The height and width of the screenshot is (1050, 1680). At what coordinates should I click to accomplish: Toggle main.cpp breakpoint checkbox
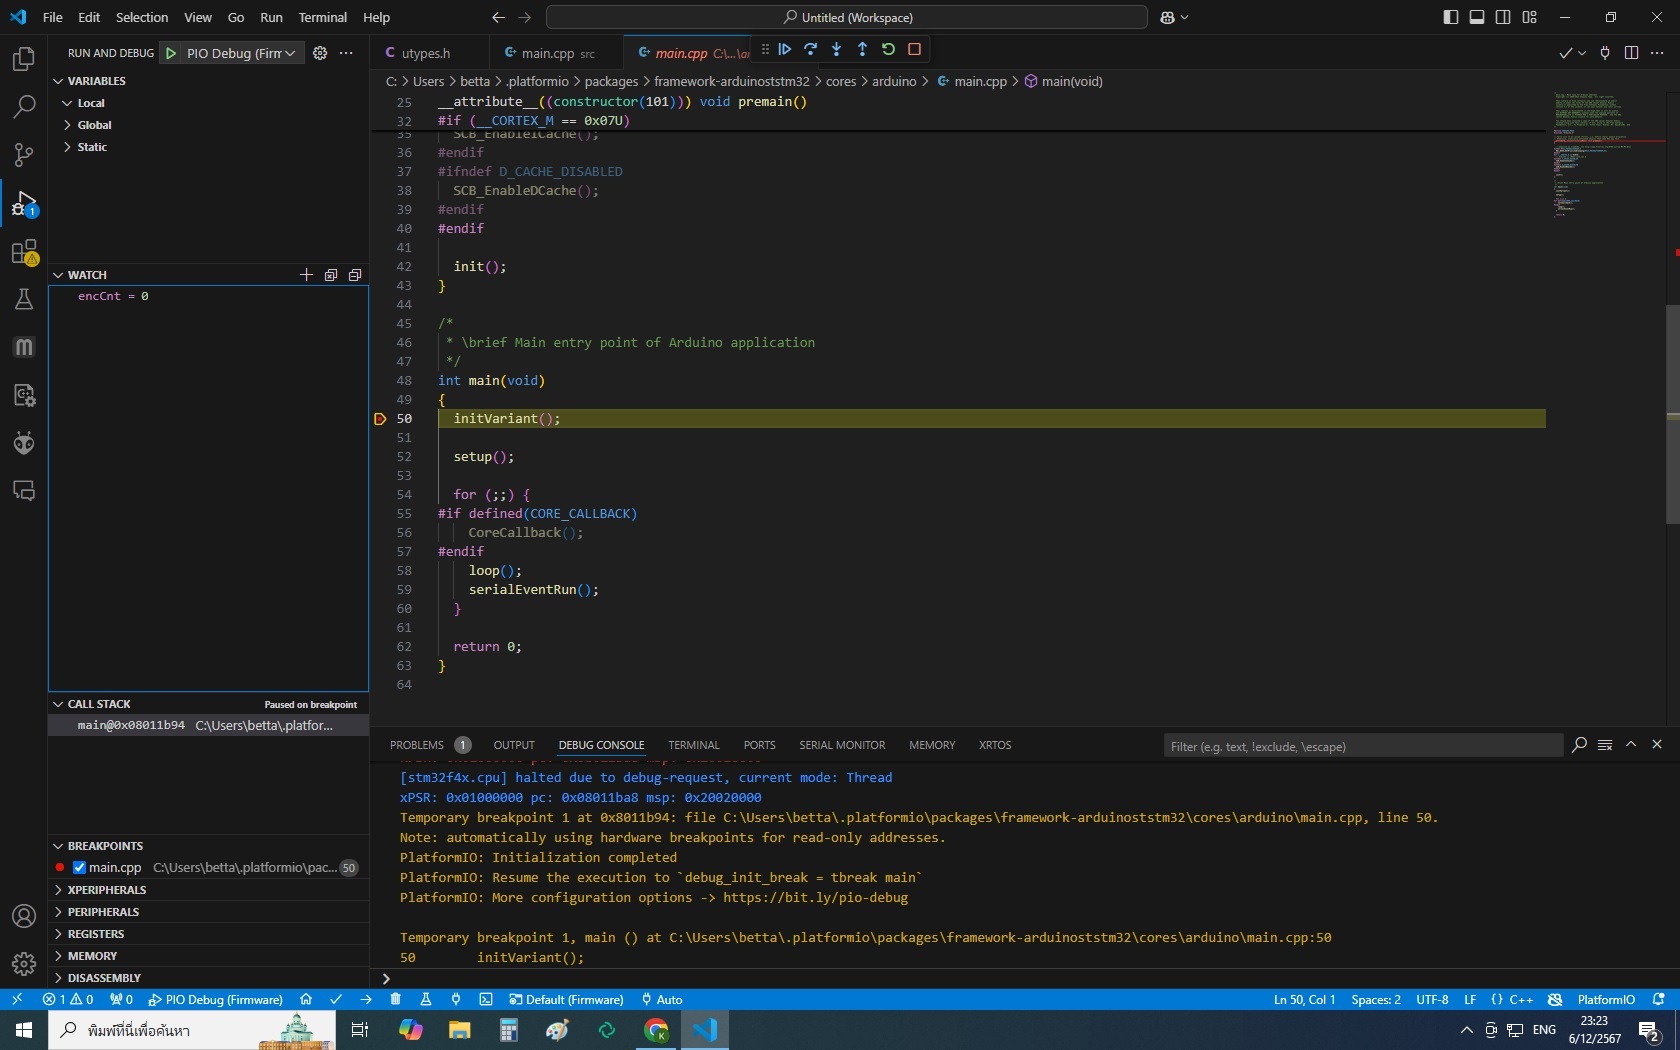click(x=79, y=868)
